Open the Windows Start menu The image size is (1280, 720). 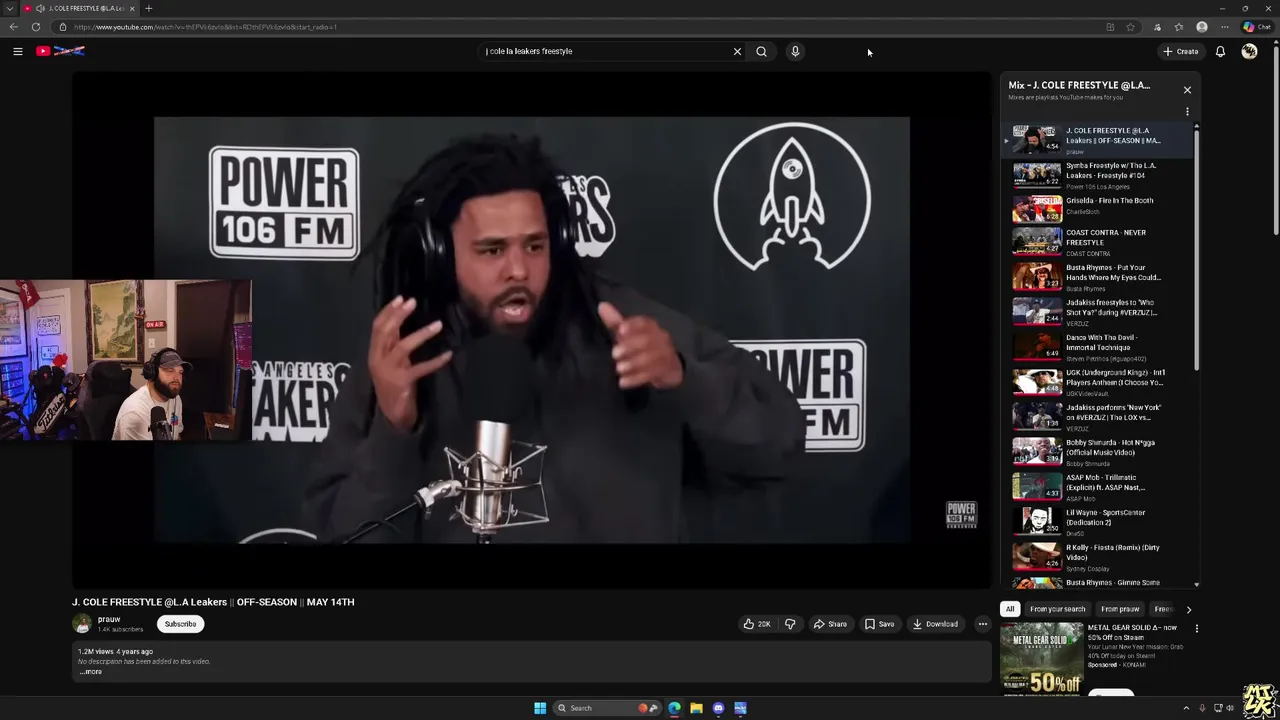click(x=540, y=708)
